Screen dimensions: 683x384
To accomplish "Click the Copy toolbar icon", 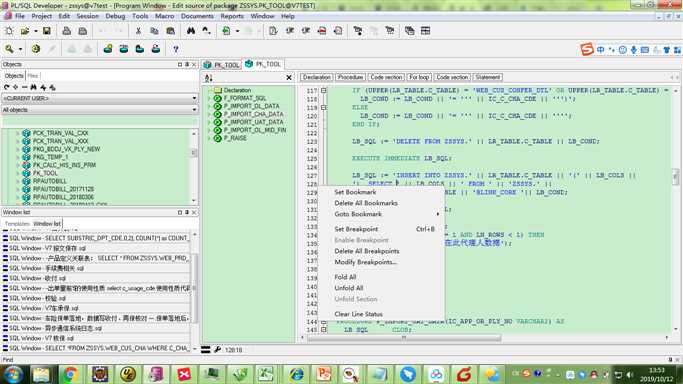I will pyautogui.click(x=154, y=31).
